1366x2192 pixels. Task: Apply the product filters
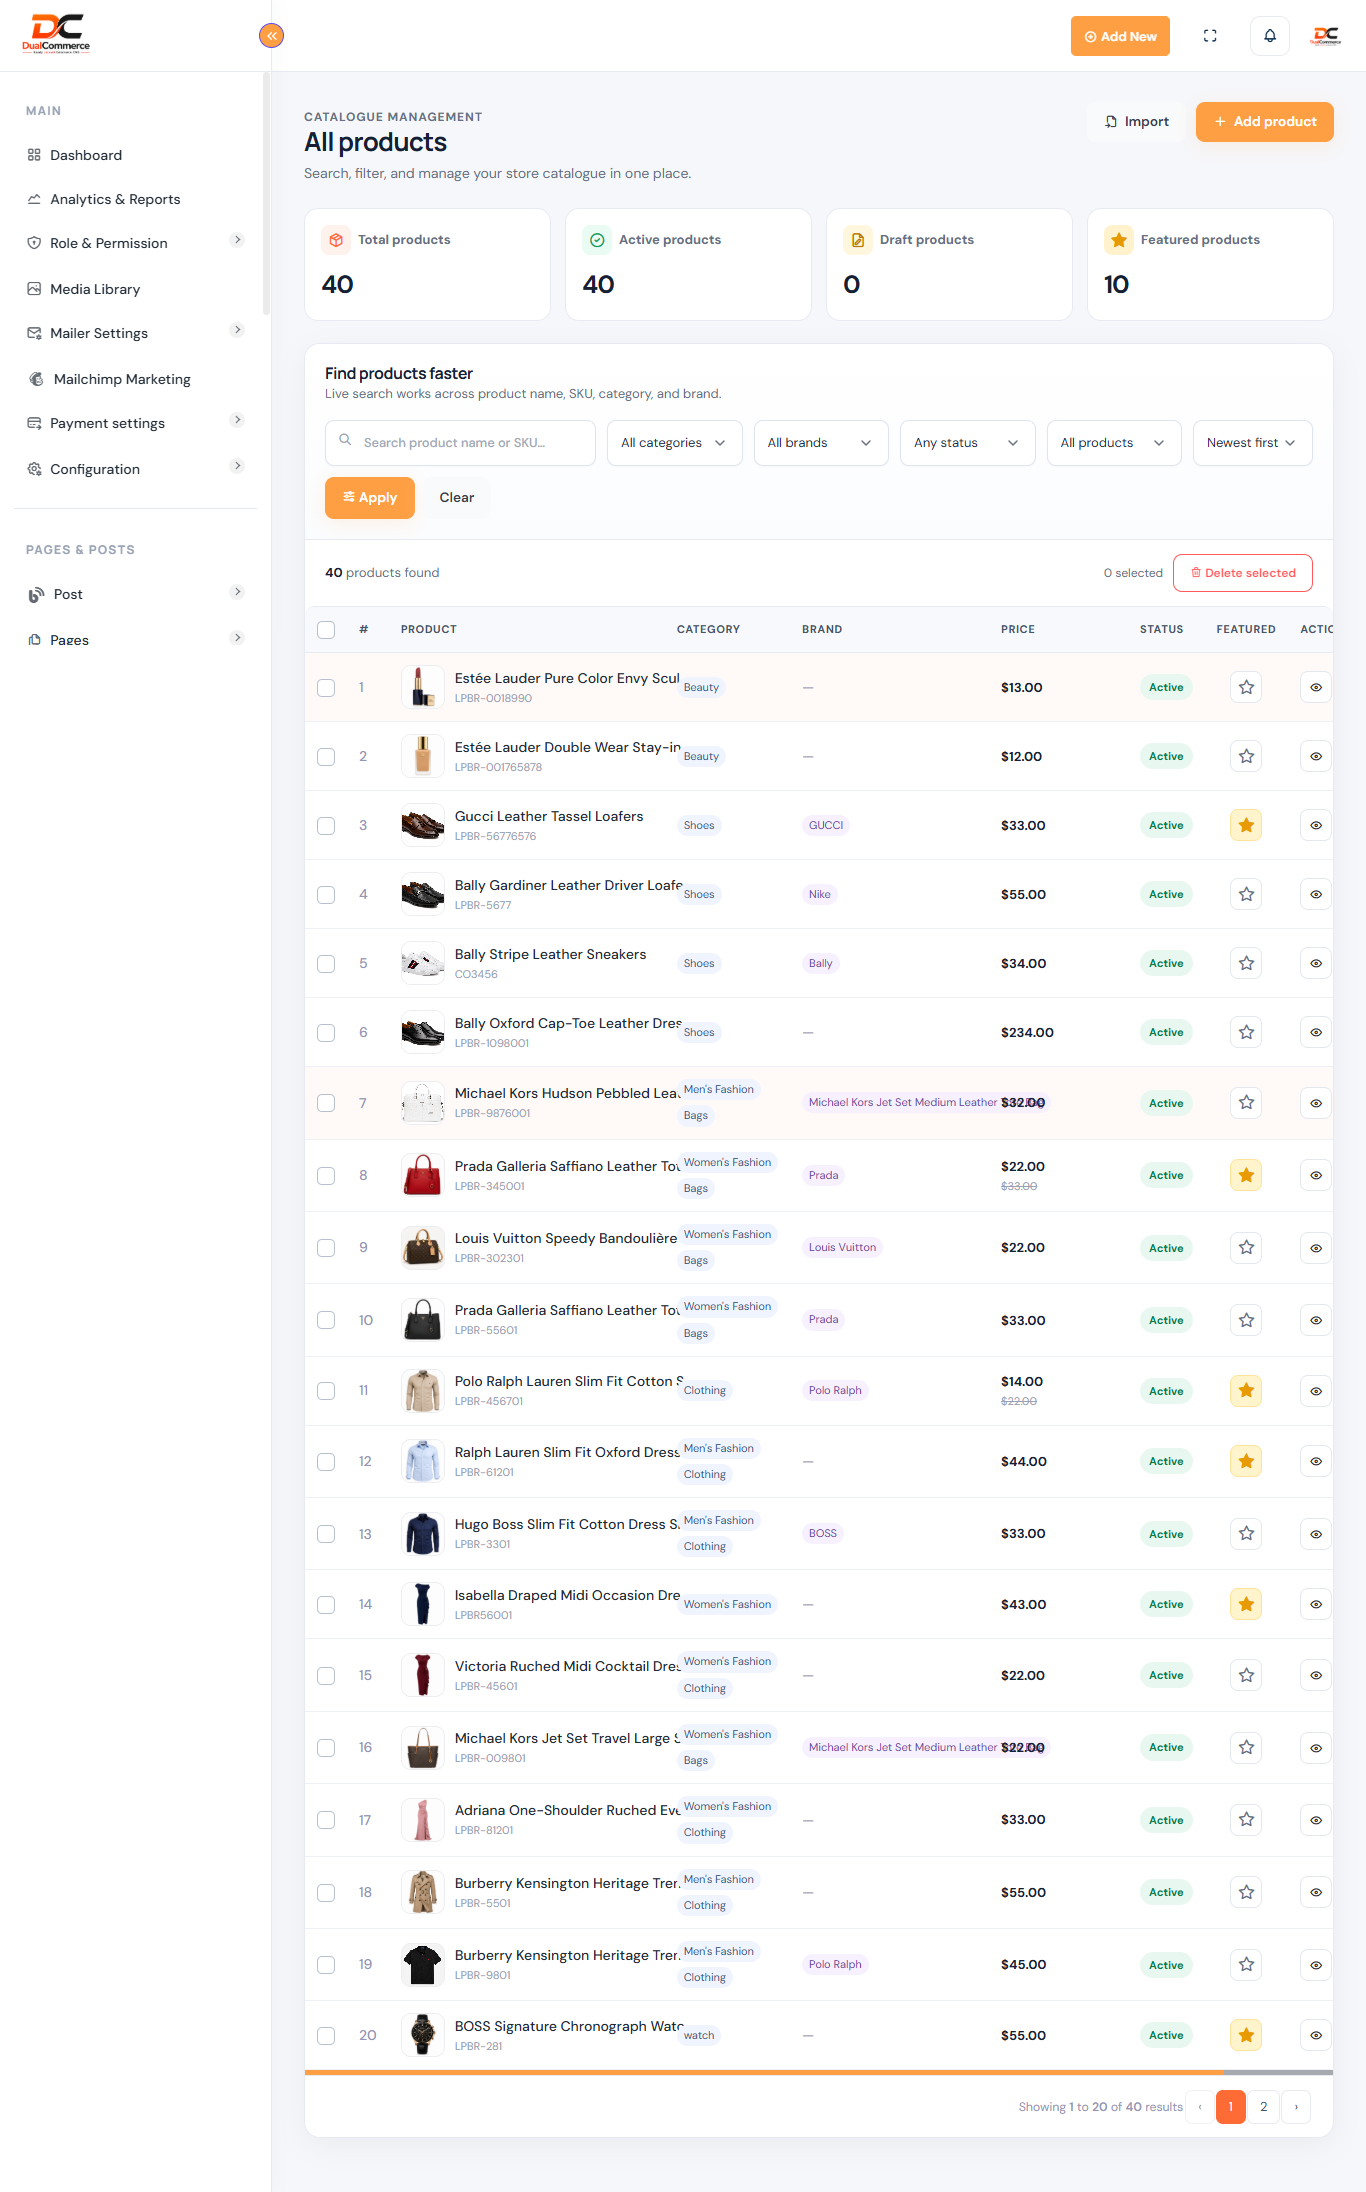coord(370,498)
